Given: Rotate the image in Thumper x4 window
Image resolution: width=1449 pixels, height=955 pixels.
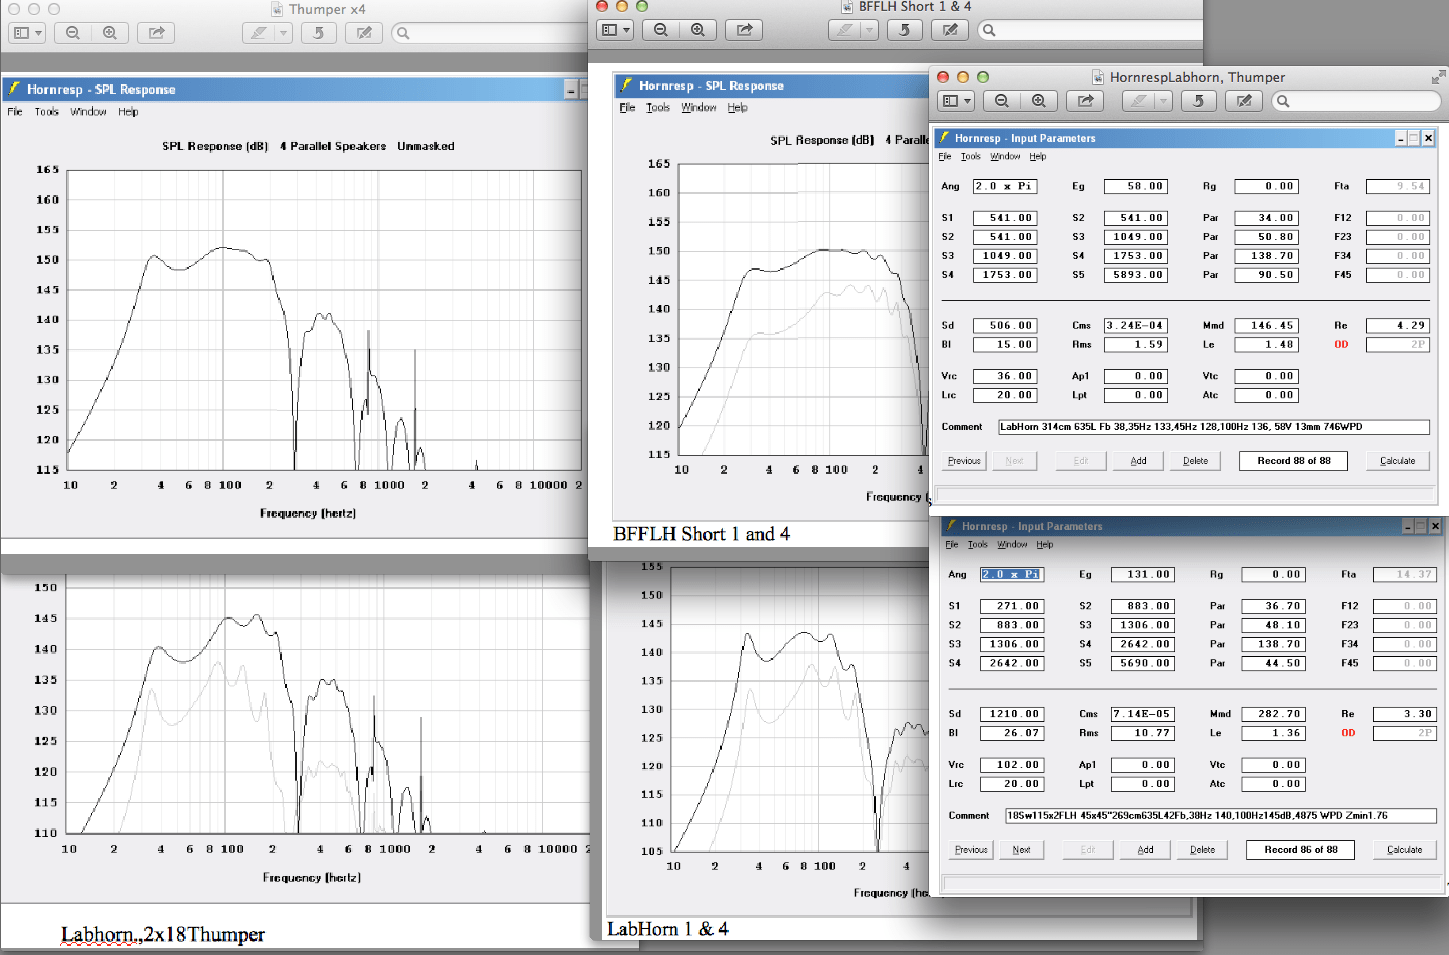Looking at the screenshot, I should 318,33.
